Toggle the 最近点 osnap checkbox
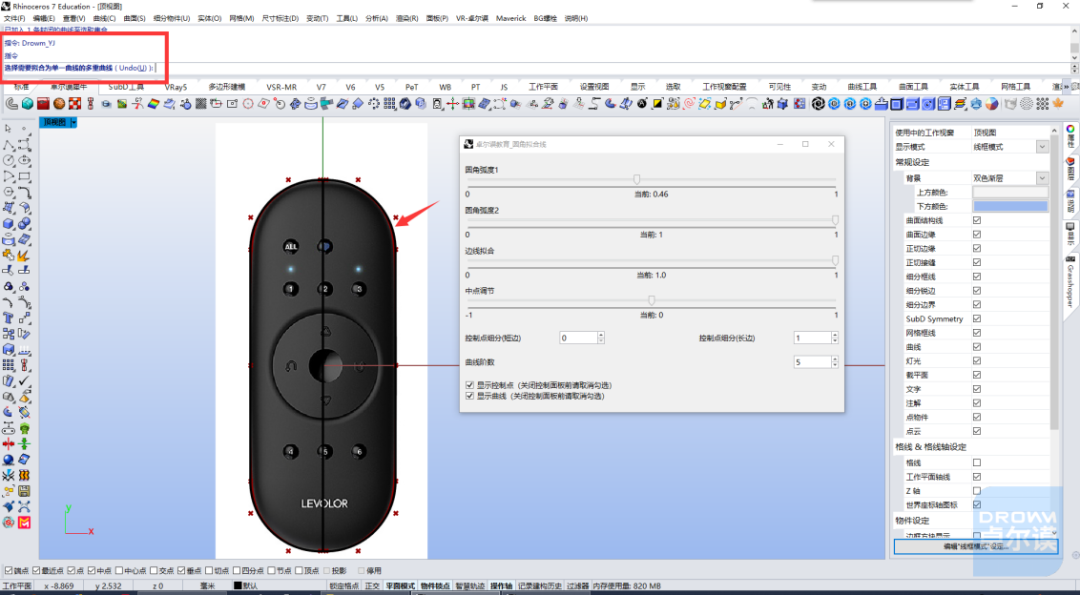The image size is (1080, 595). pos(37,571)
